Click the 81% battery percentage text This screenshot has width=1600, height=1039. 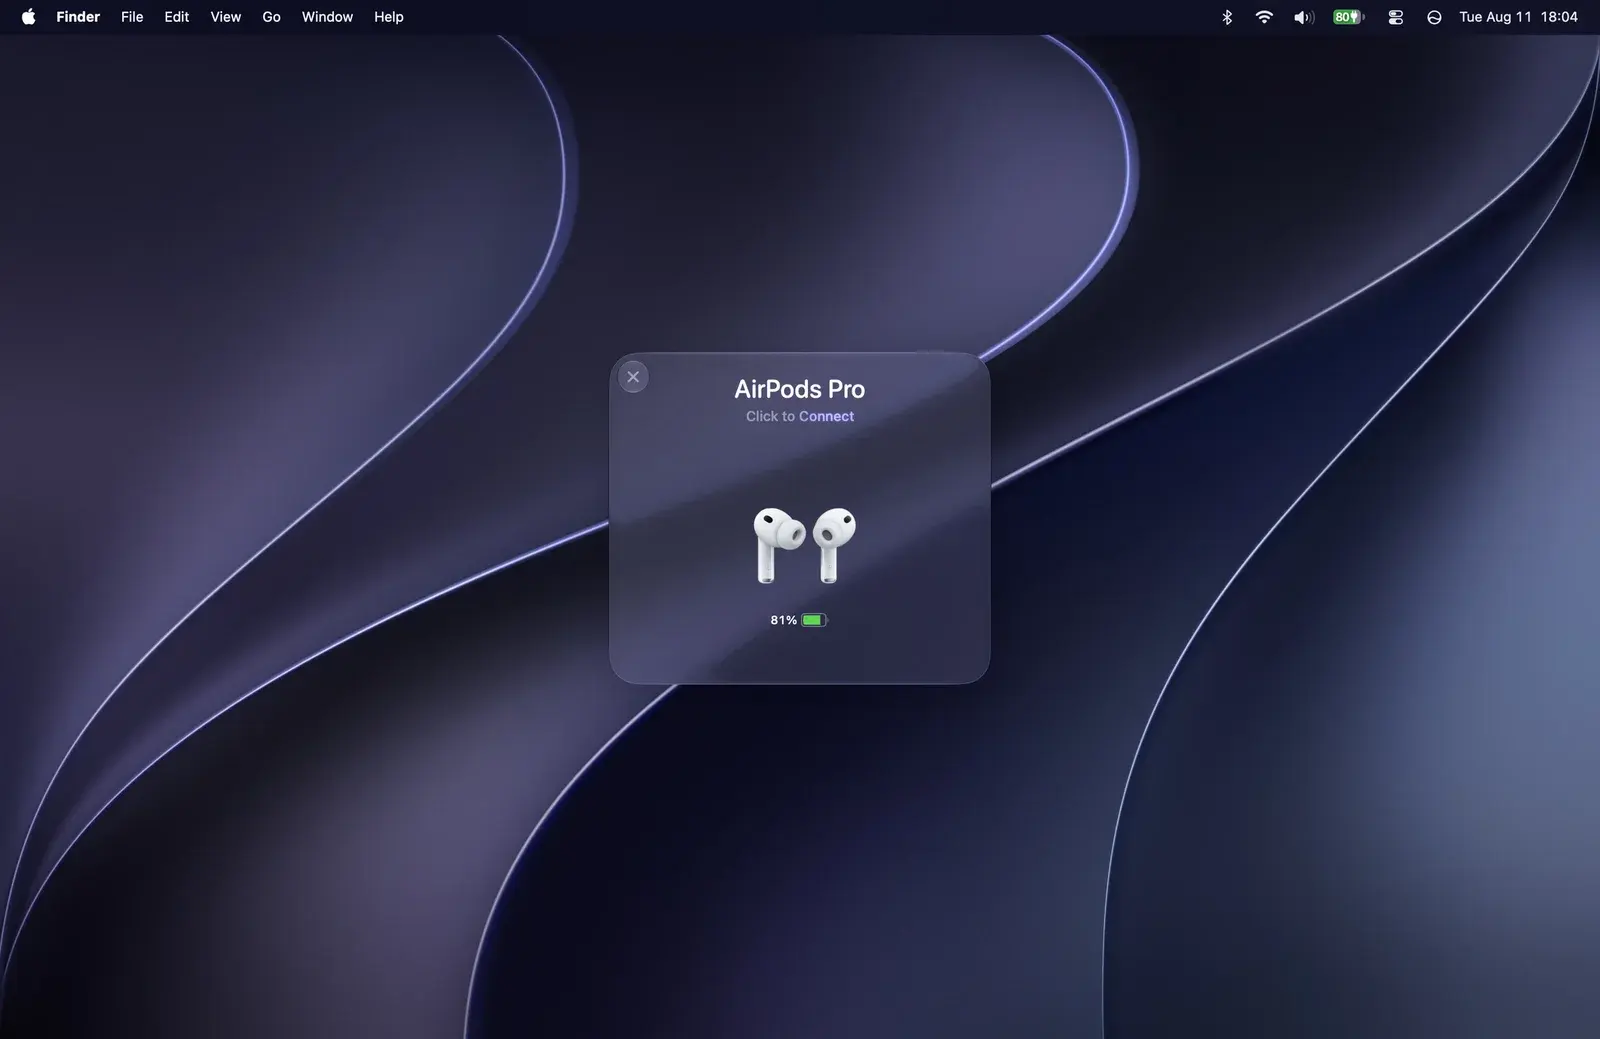point(783,620)
